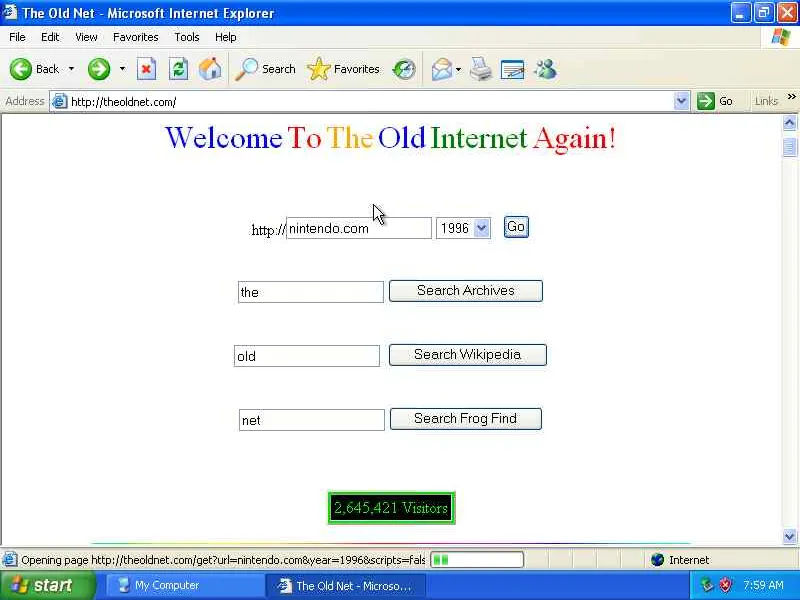The image size is (800, 600).
Task: Click the scrollbar down arrow
Action: pyautogui.click(x=789, y=536)
